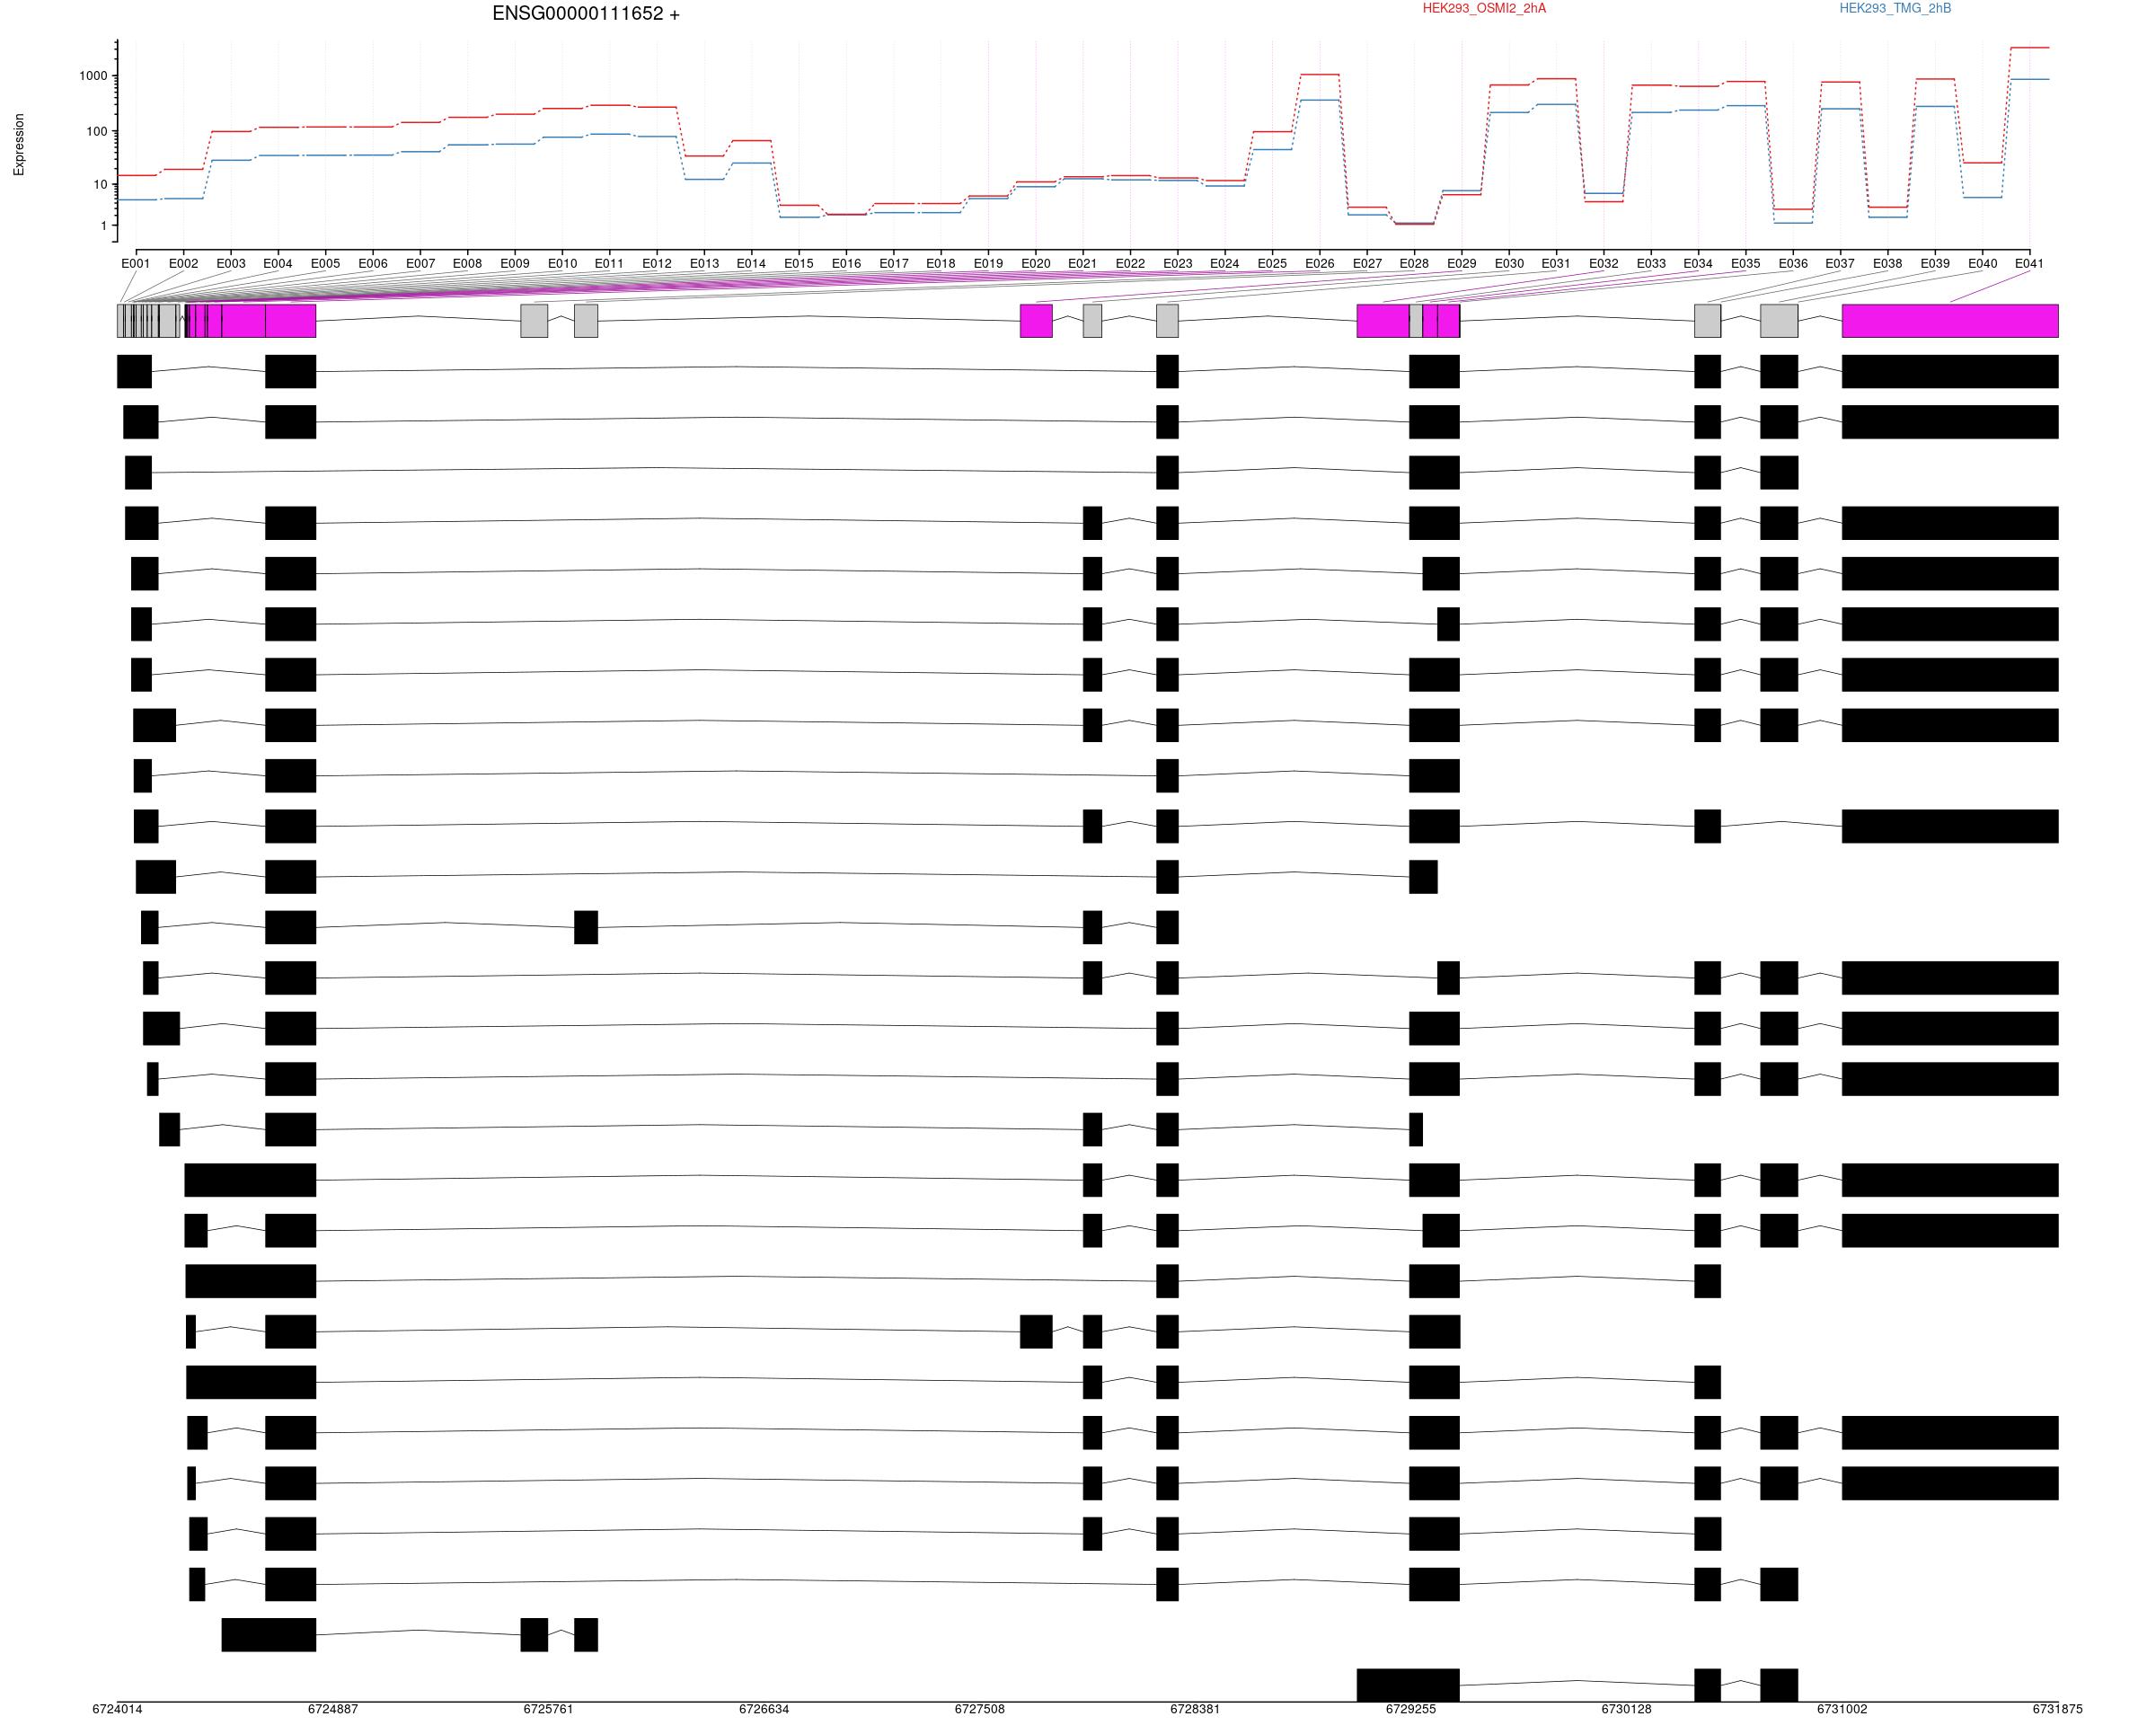Screen dimensions: 2156x1725
Task: Click exon label E013
Action: tap(704, 264)
